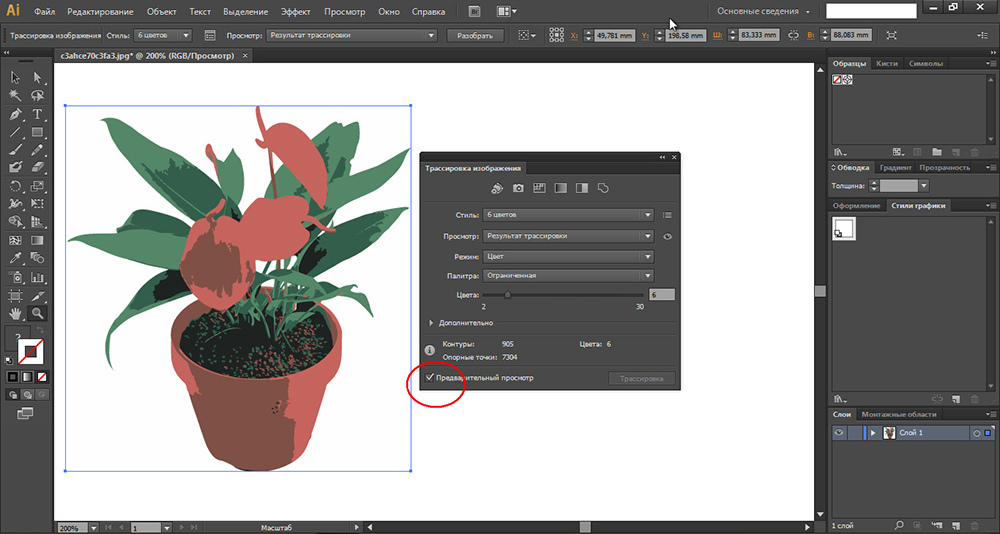Select the Zoom magnifier tool
Viewport: 1000px width, 534px height.
coord(38,313)
